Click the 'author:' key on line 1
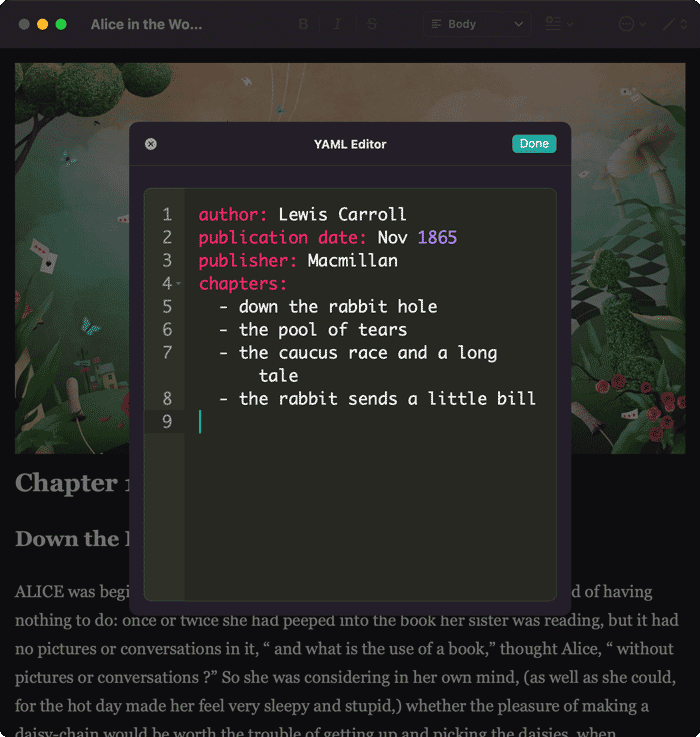The image size is (700, 737). [233, 215]
